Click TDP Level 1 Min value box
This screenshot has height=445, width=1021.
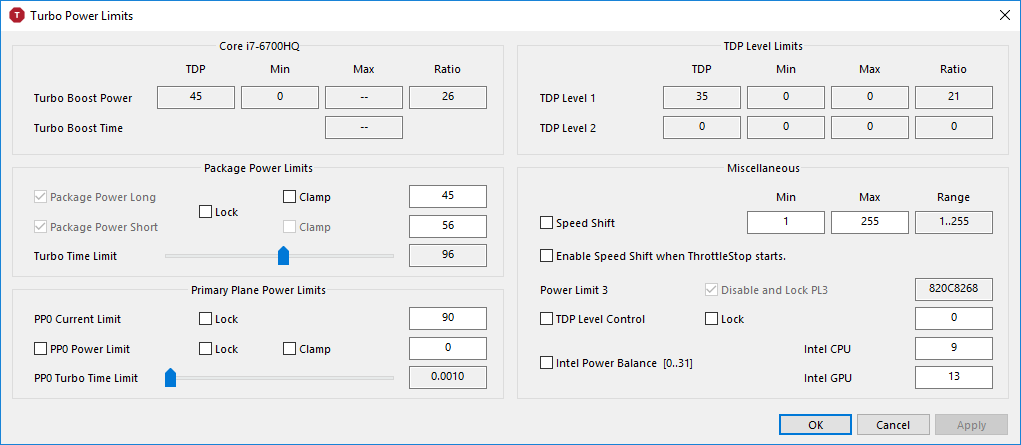pos(786,98)
